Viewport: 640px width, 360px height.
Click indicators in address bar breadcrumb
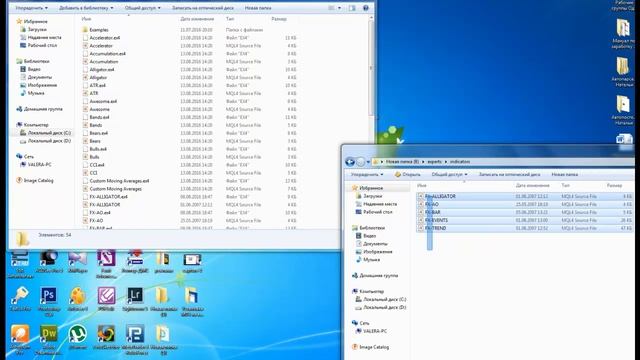(x=460, y=162)
